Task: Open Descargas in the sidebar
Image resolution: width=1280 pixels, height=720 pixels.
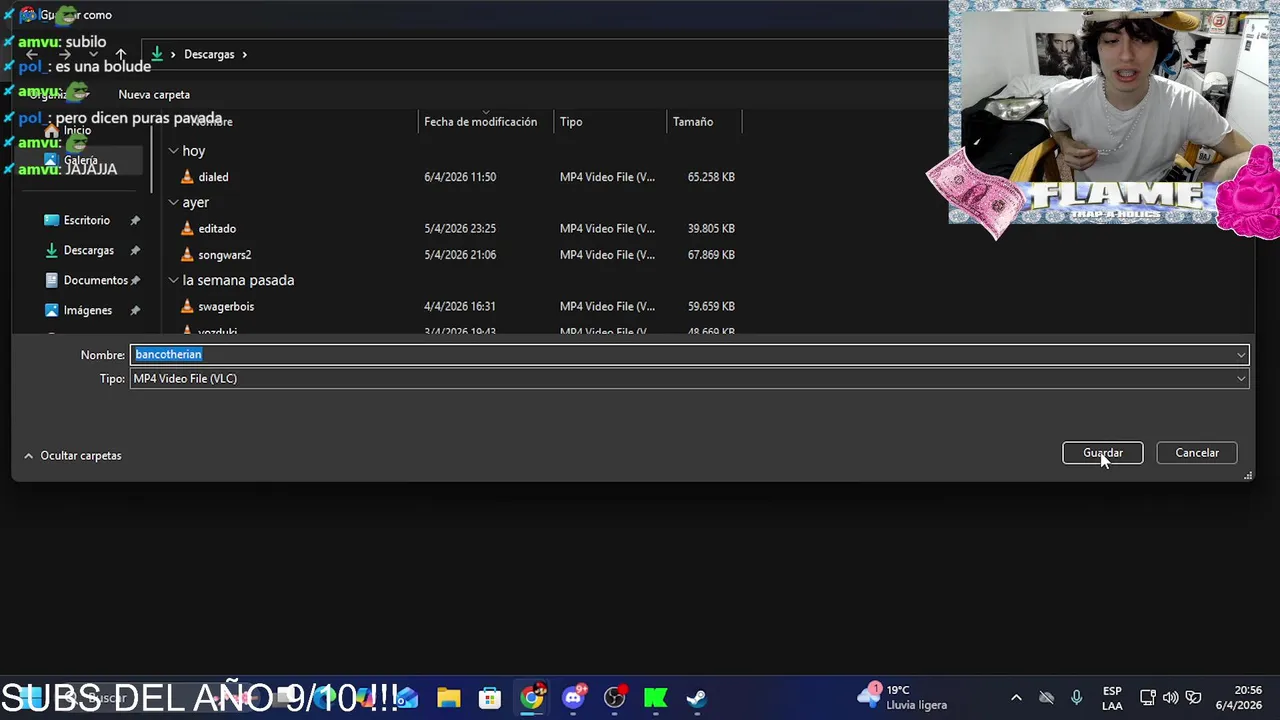Action: (89, 251)
